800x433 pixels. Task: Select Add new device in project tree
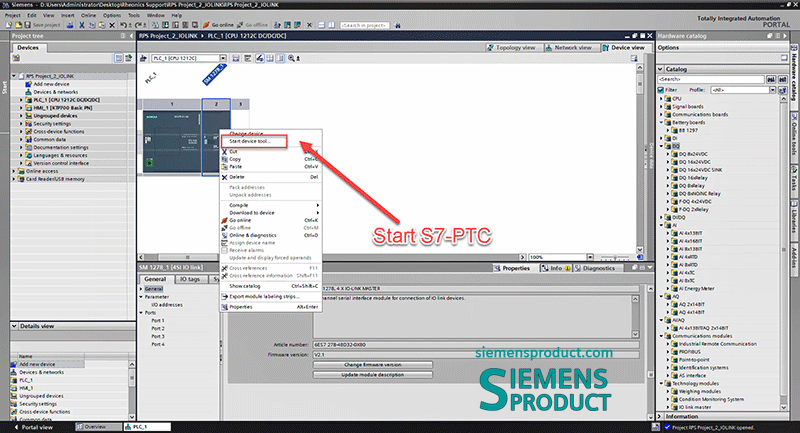pyautogui.click(x=51, y=84)
